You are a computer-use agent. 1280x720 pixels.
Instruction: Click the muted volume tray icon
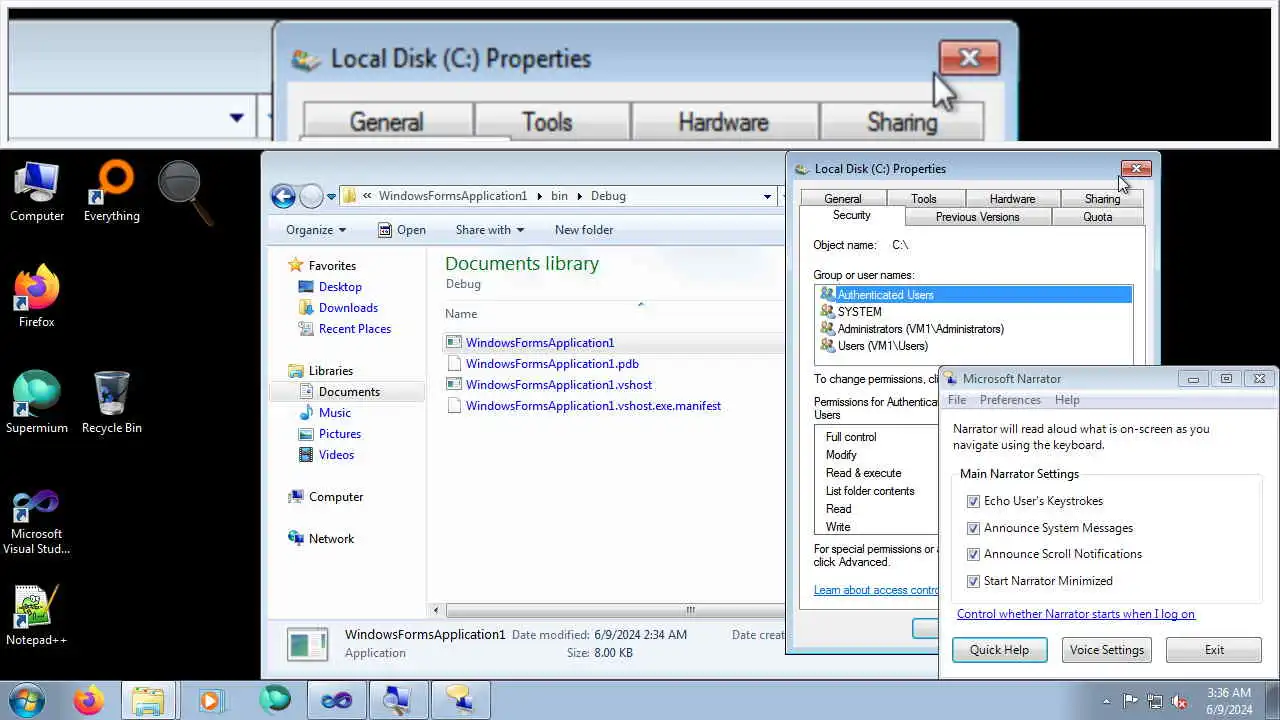point(1180,701)
